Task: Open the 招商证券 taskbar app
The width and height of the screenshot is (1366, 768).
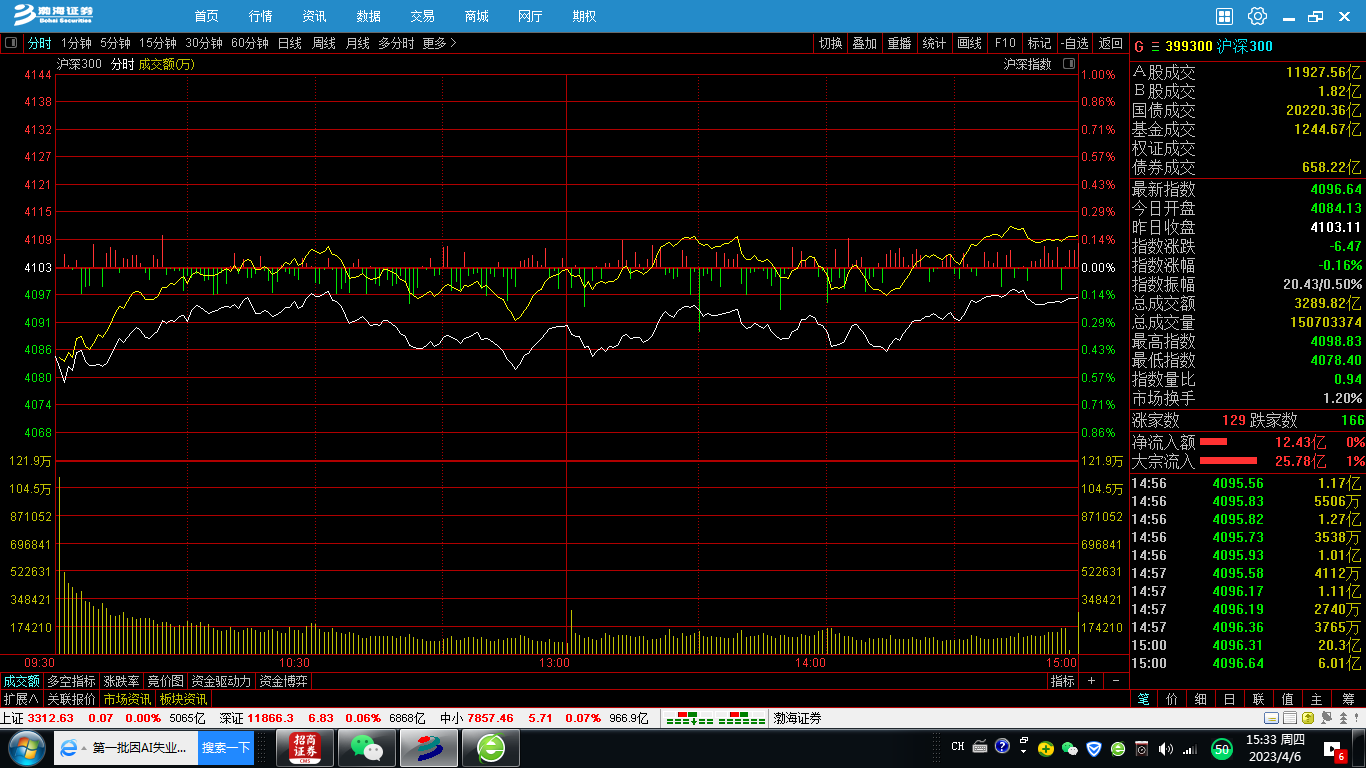Action: (x=304, y=748)
